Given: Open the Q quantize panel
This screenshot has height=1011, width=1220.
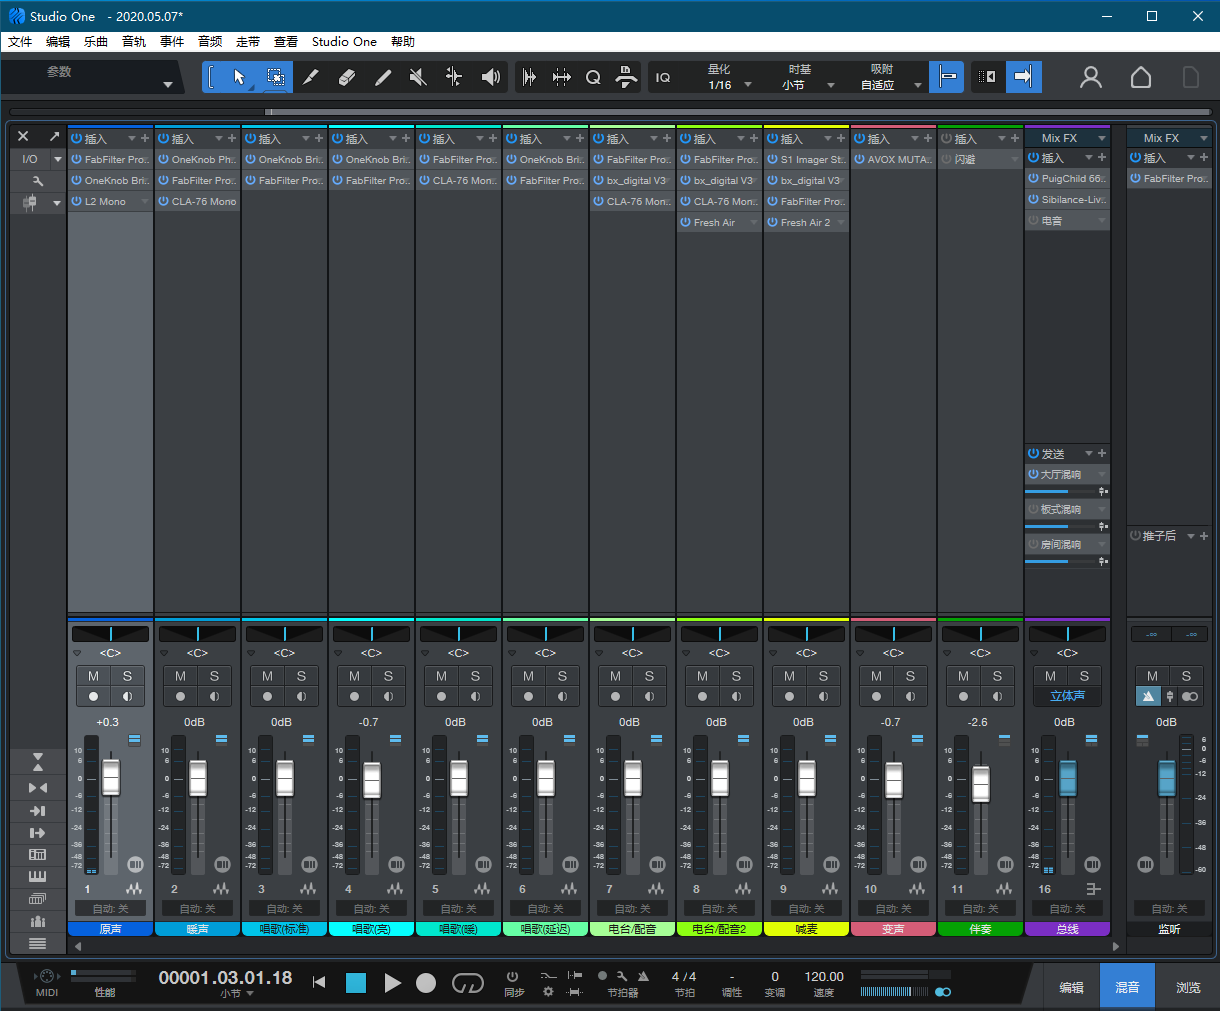Looking at the screenshot, I should pos(593,77).
